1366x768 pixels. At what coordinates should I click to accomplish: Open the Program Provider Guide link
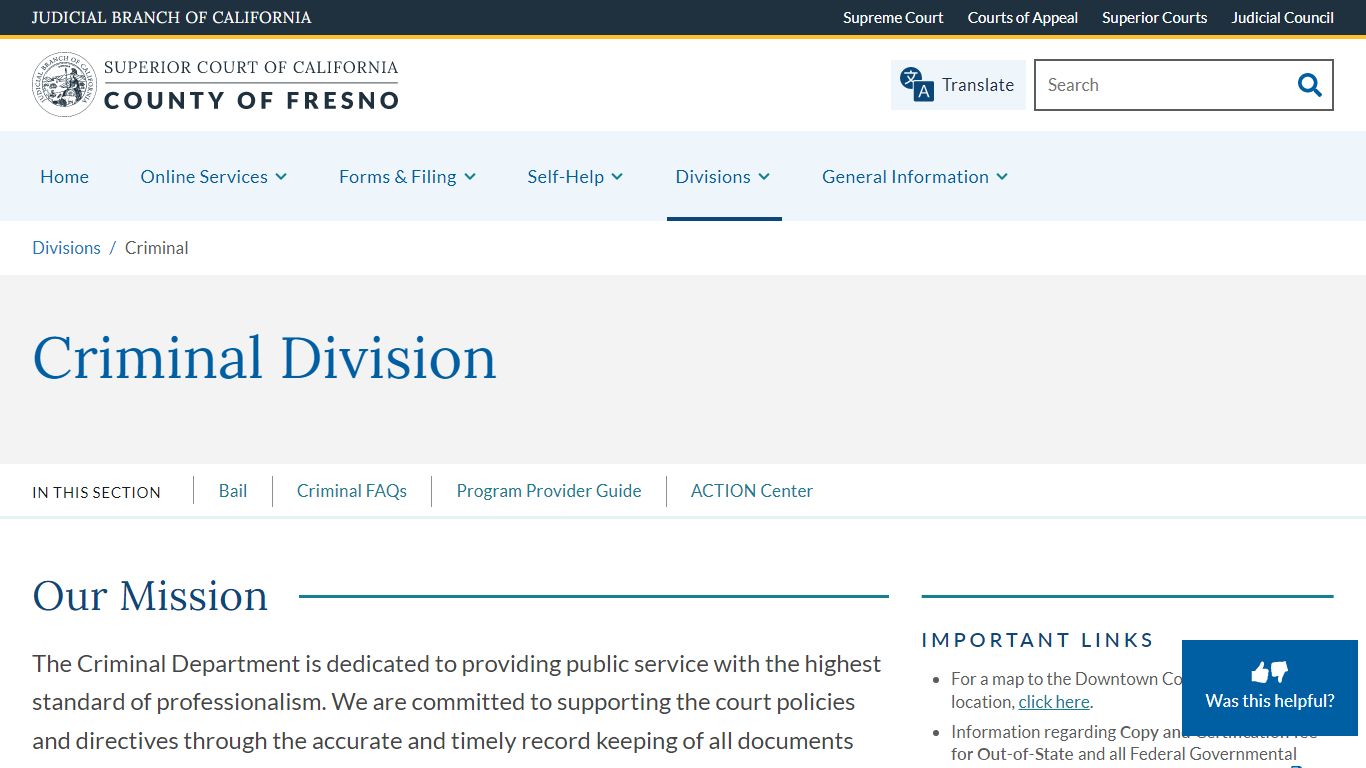click(x=549, y=491)
